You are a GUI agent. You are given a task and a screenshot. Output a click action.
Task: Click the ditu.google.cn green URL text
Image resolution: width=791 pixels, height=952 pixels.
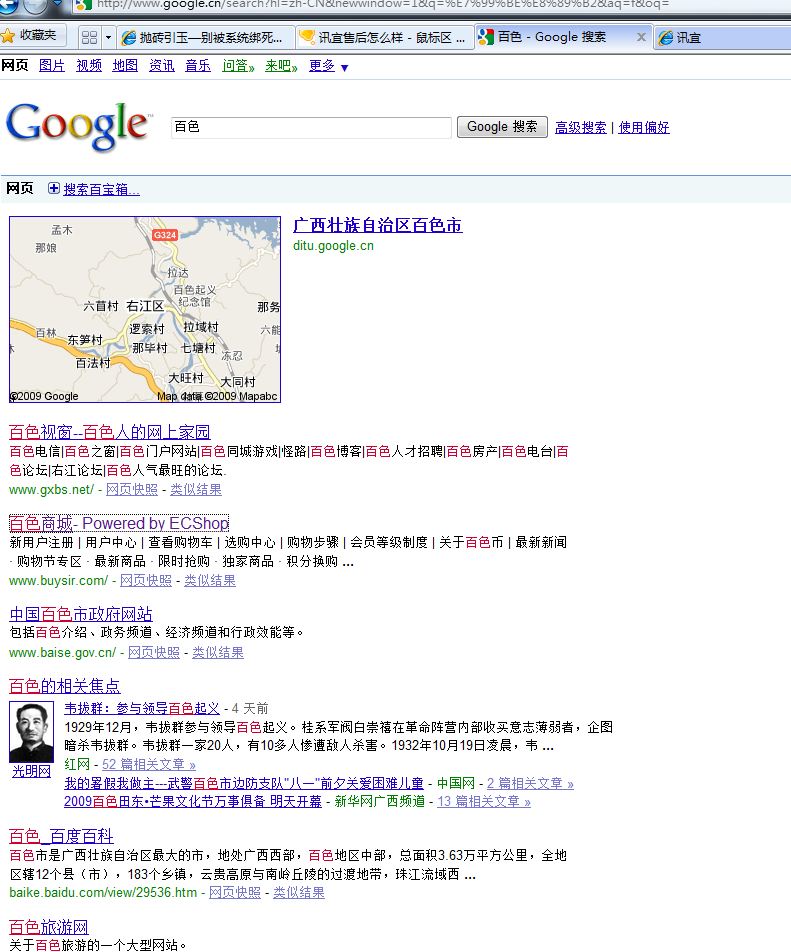[333, 246]
